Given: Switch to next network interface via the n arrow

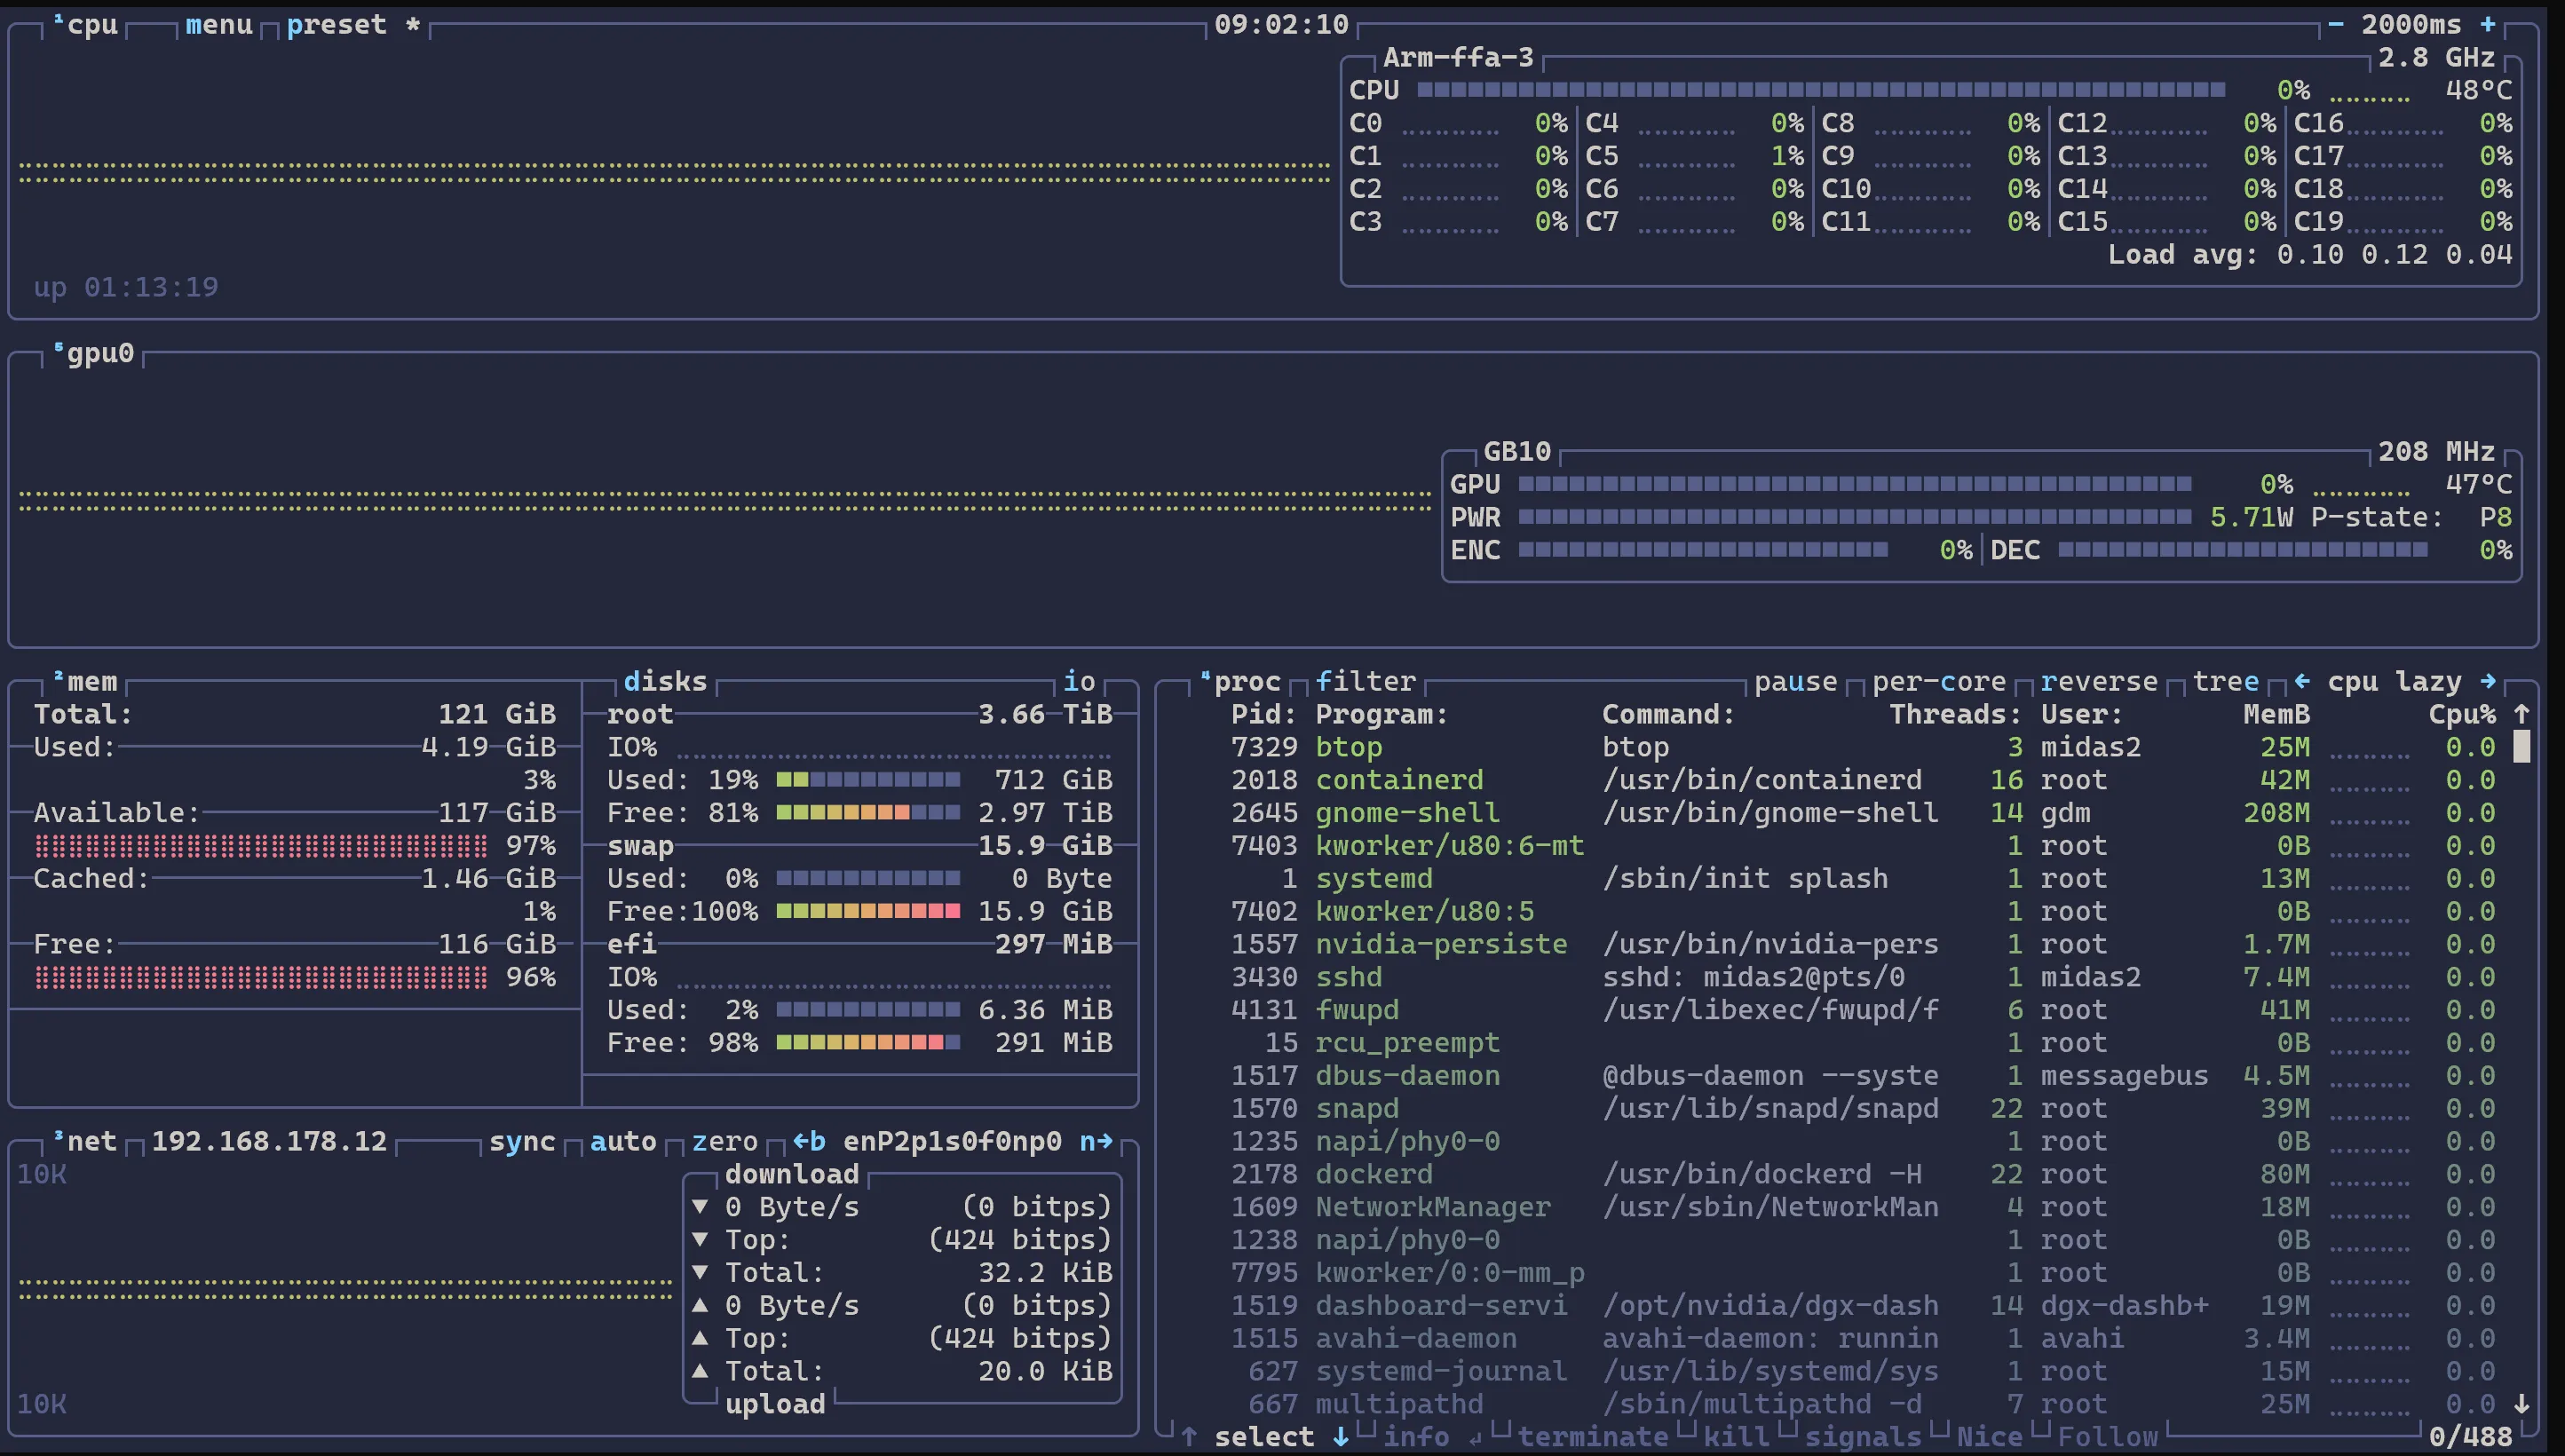Looking at the screenshot, I should tap(1100, 1141).
